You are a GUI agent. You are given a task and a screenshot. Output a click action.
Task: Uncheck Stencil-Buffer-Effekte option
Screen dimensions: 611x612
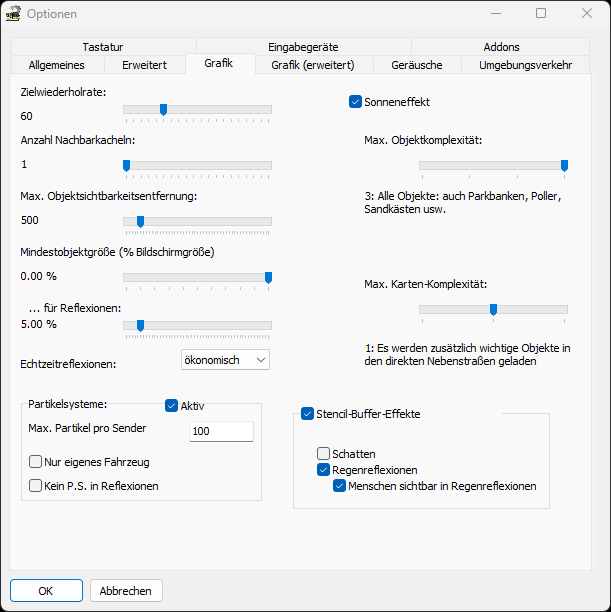click(x=308, y=413)
